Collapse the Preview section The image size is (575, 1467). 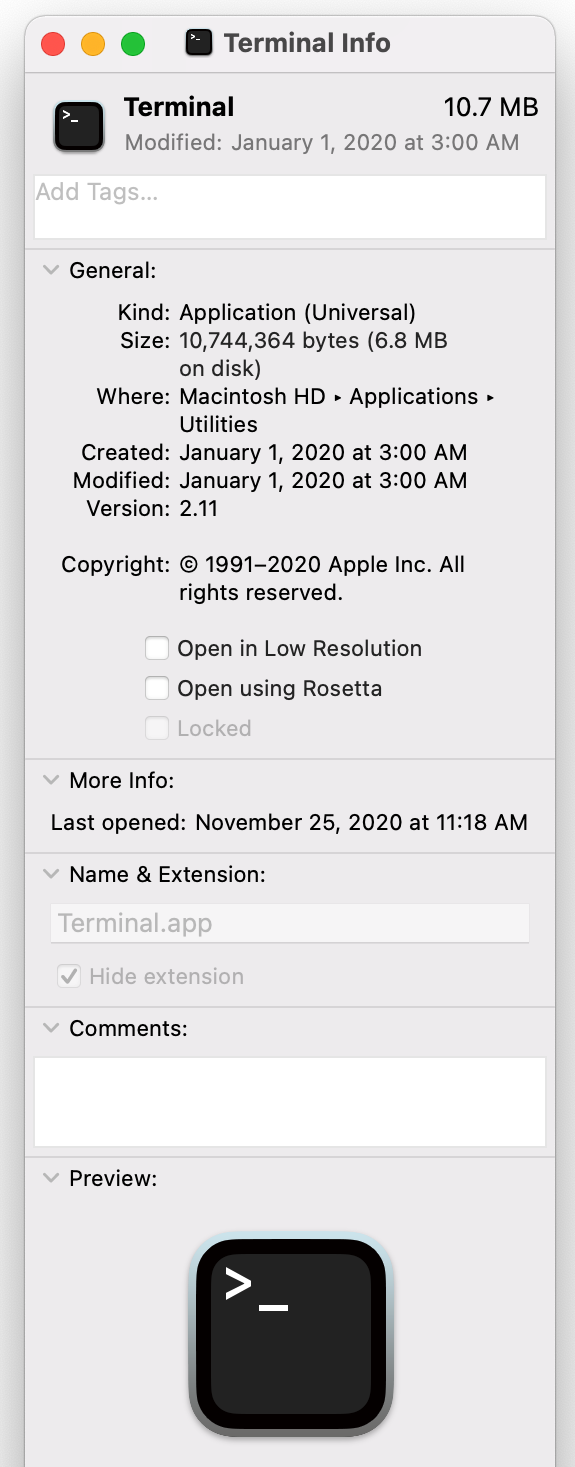coord(51,1178)
